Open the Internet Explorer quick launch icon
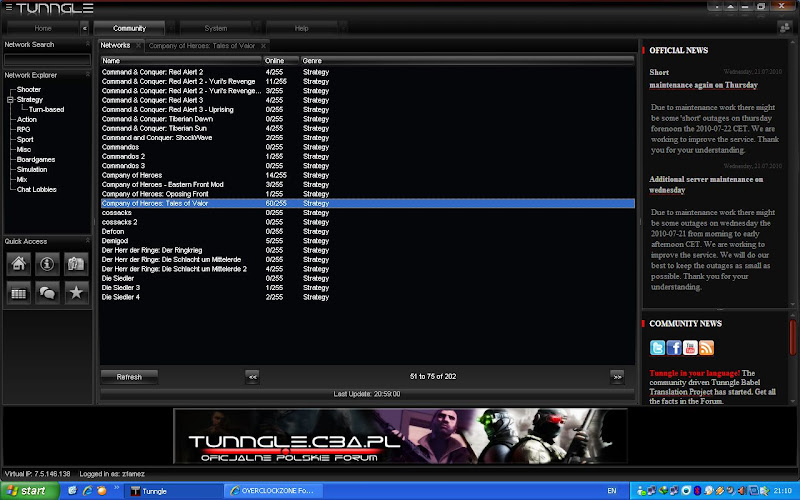This screenshot has width=800, height=500. point(87,490)
